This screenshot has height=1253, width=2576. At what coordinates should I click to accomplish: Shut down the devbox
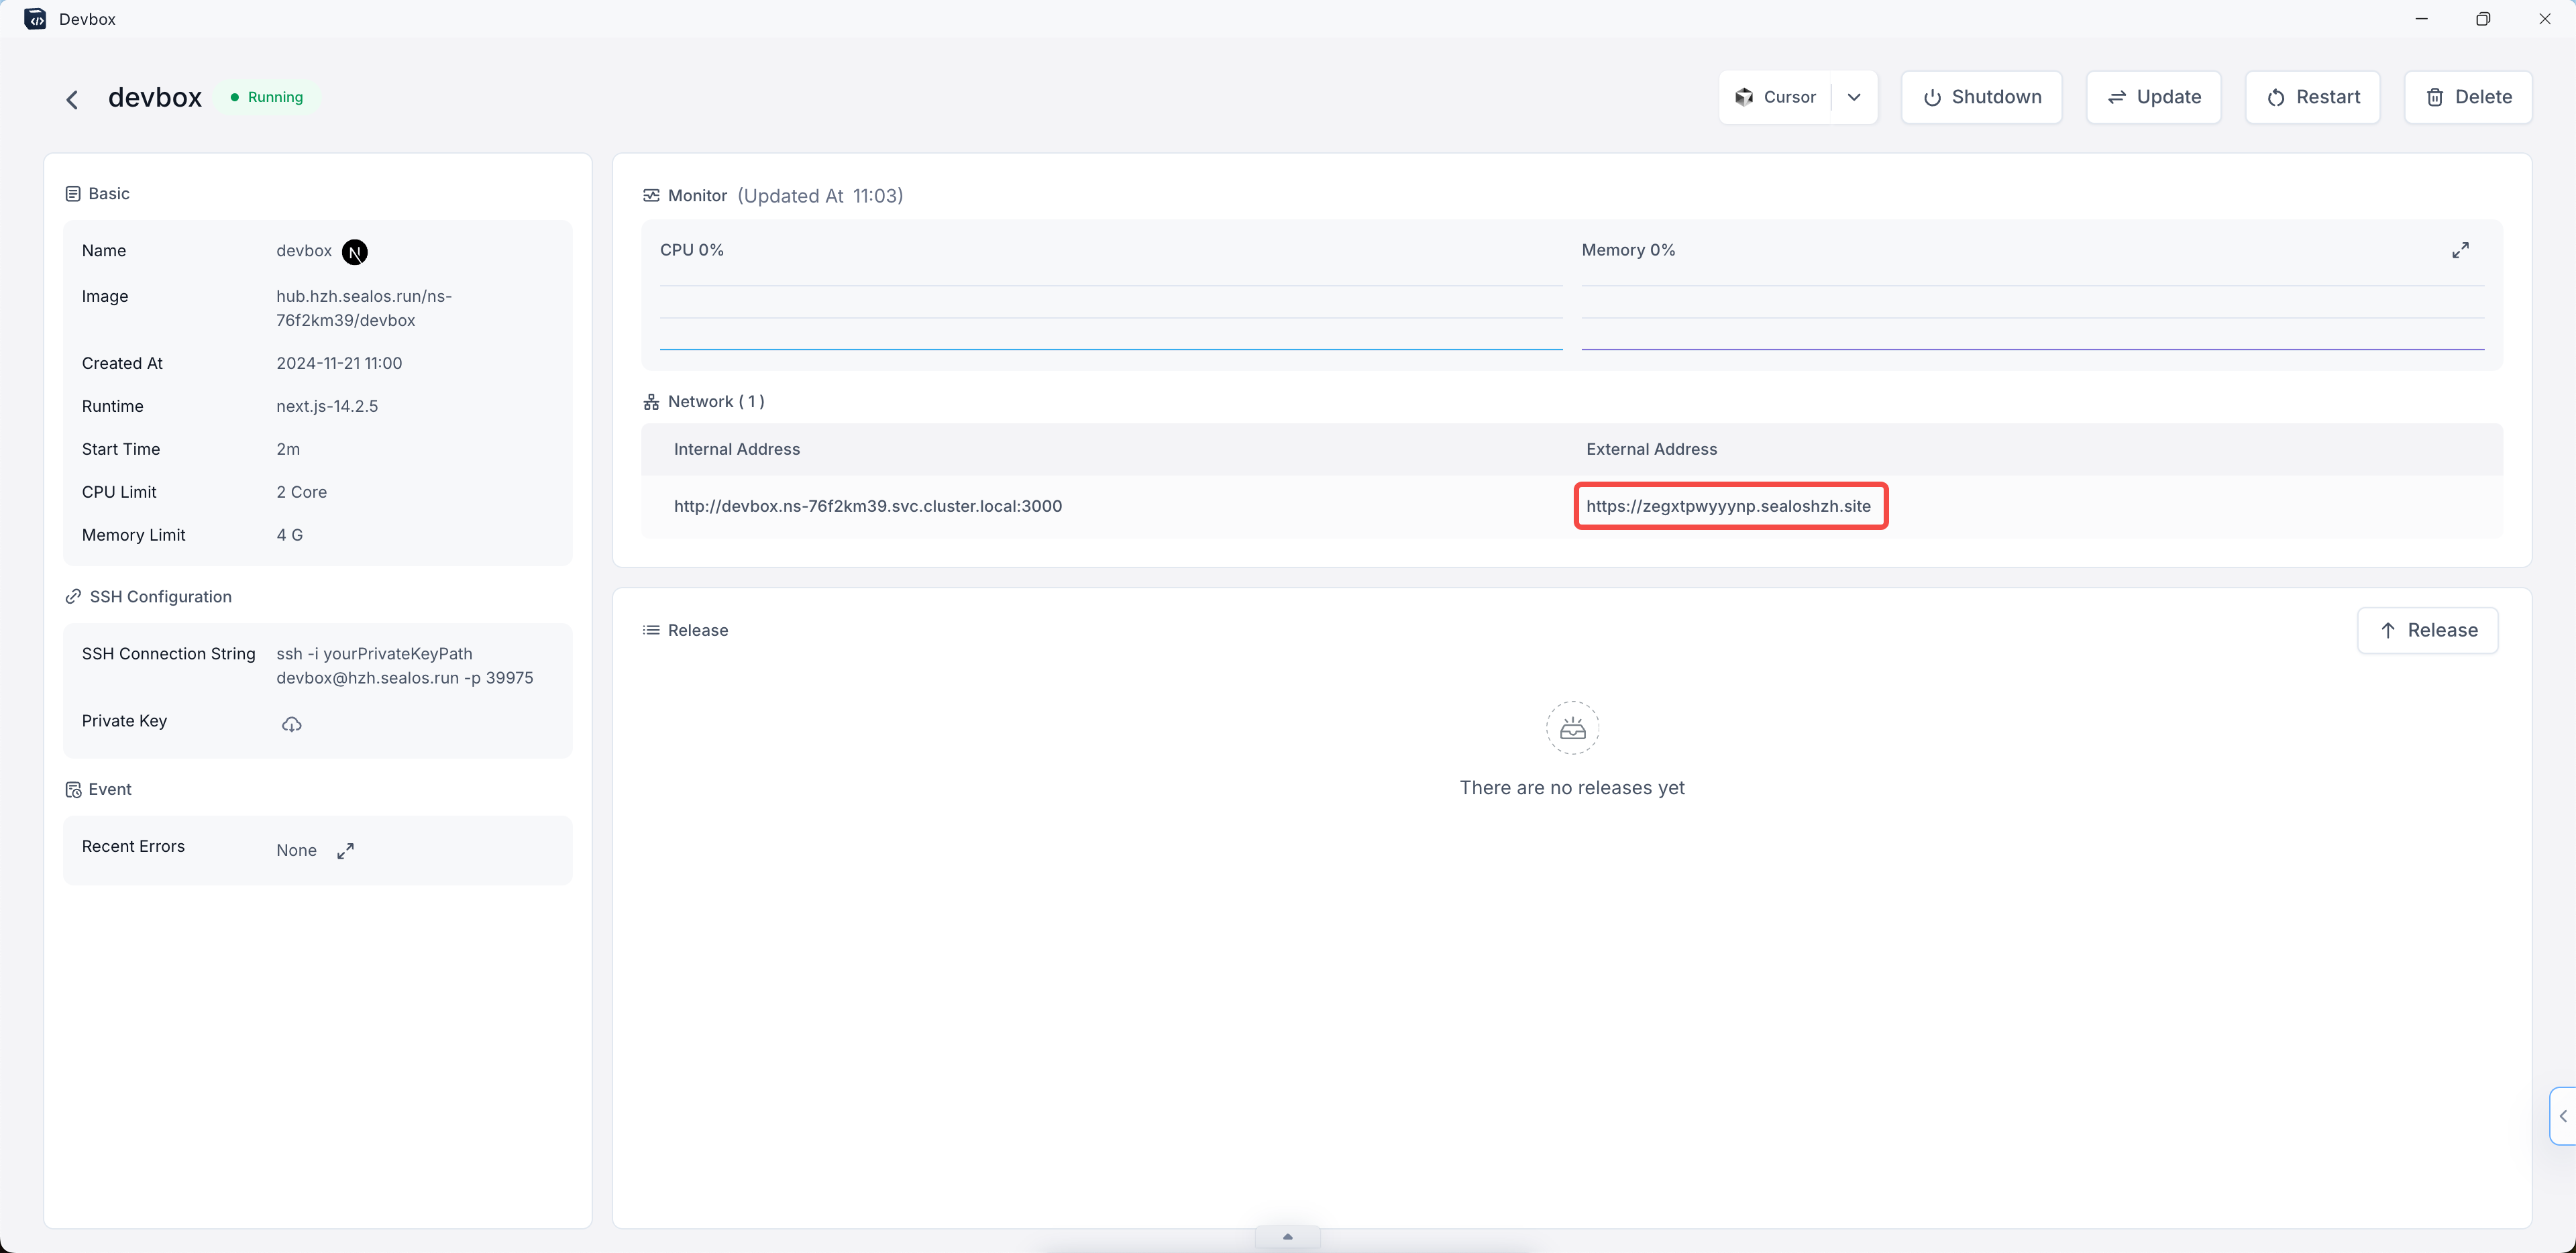point(1981,97)
